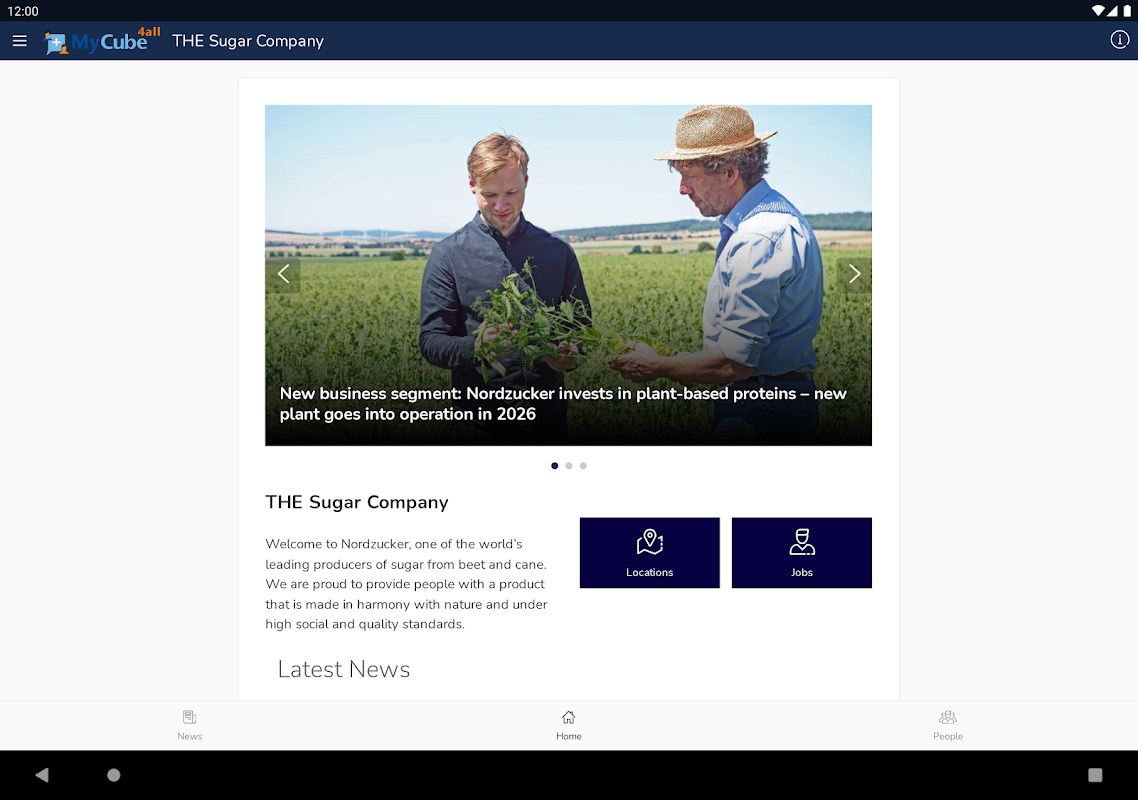Click the "Welcome to Nordzucker" paragraph
This screenshot has width=1138, height=800.
[x=406, y=584]
